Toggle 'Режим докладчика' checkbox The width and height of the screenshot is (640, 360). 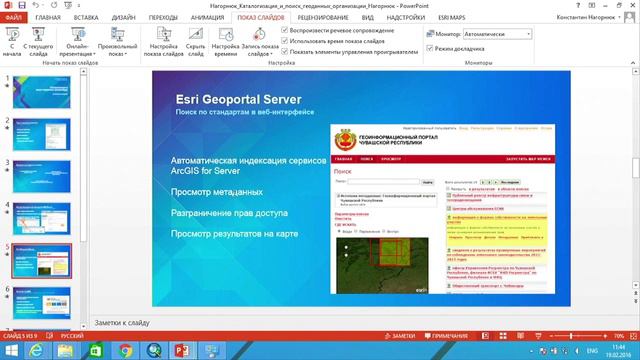click(x=430, y=48)
